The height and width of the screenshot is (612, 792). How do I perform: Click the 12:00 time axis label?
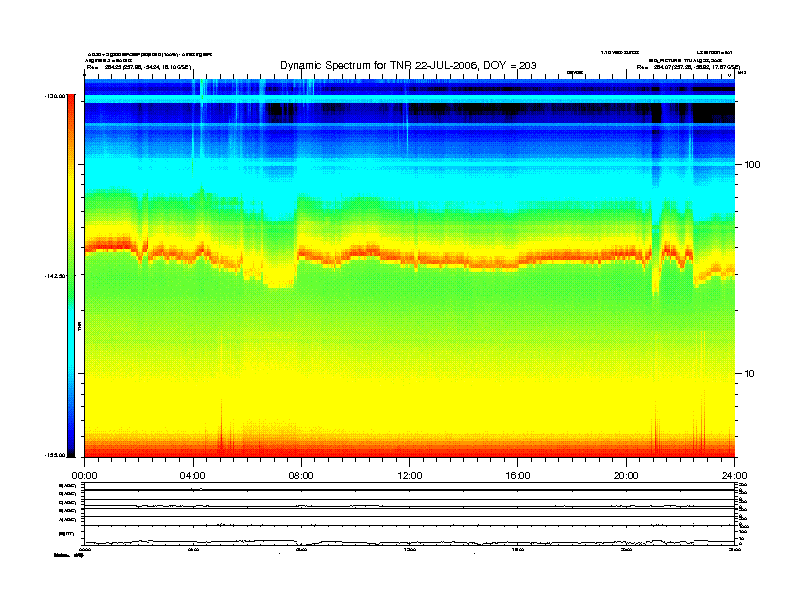410,475
